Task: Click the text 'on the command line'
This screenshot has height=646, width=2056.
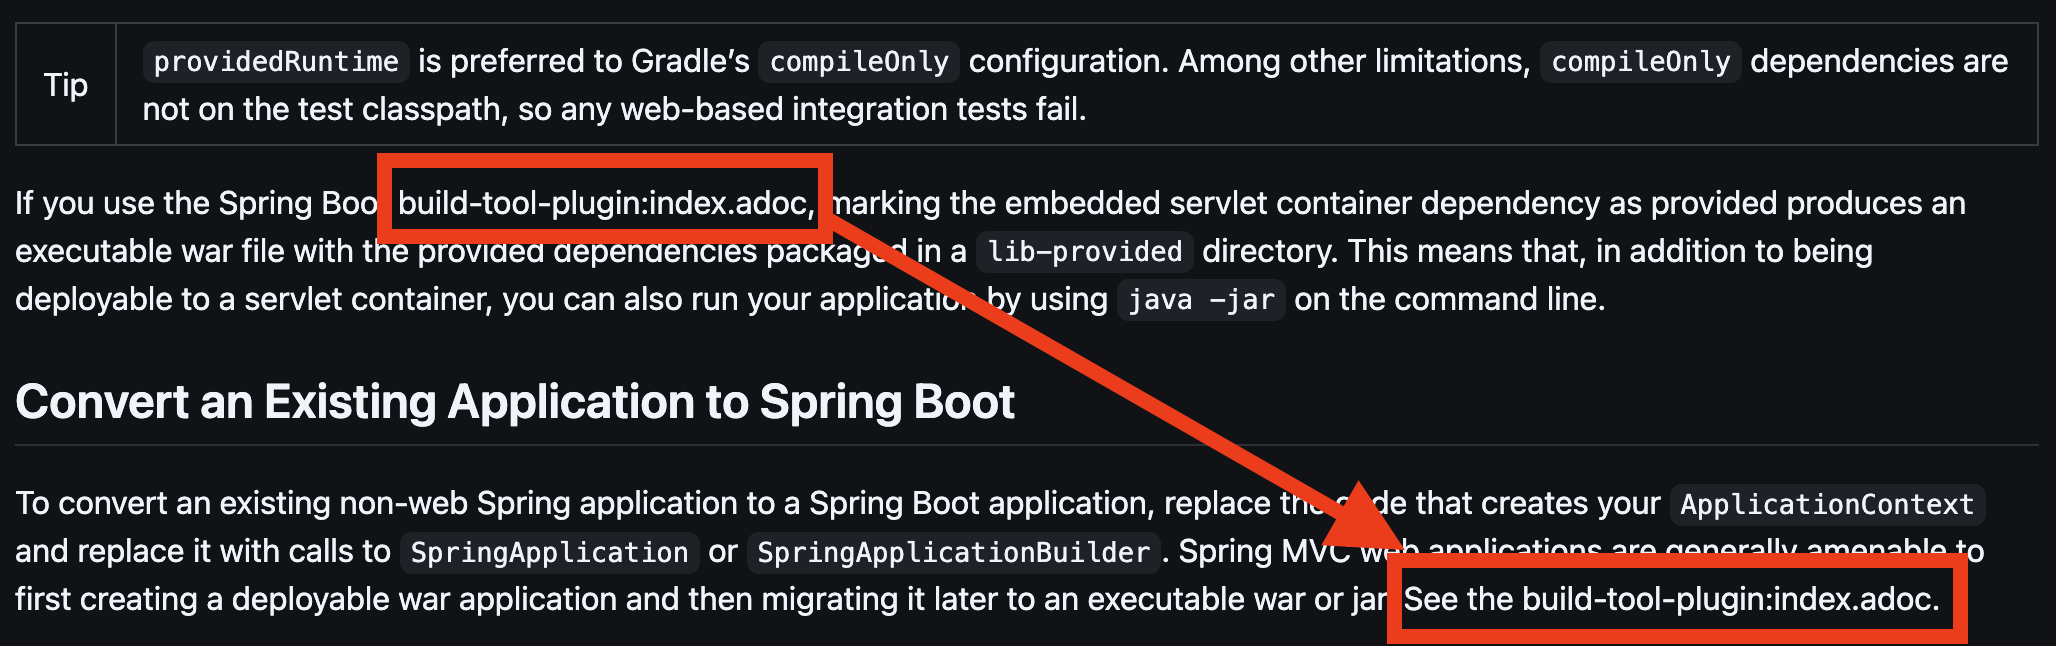Action: 1449,299
